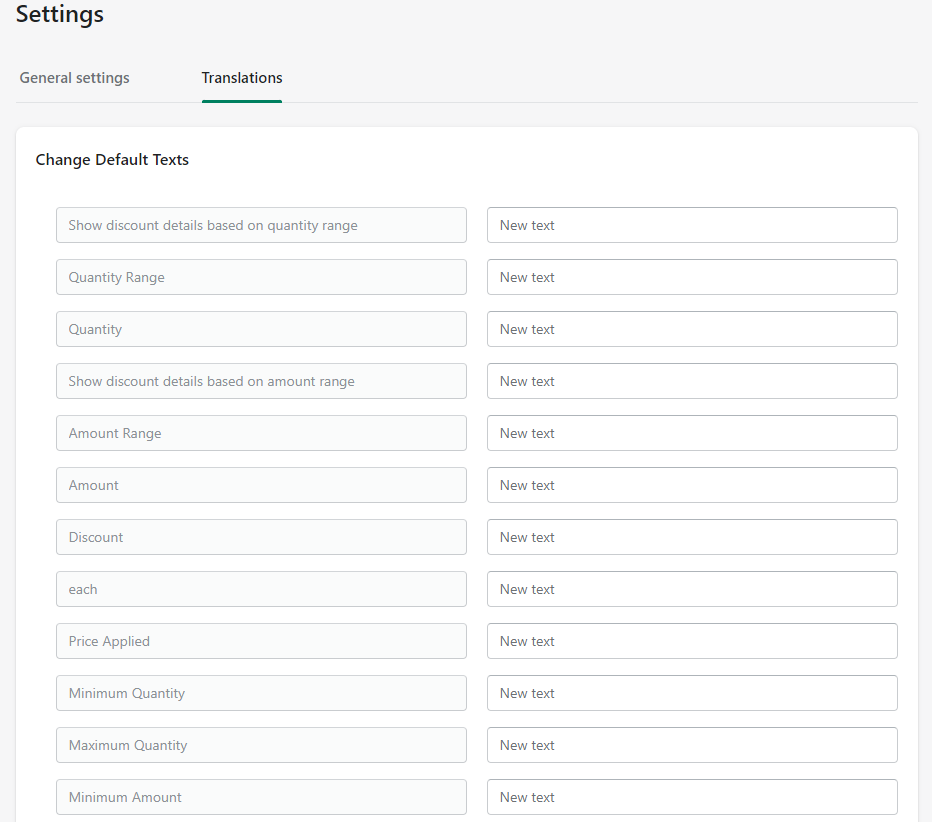Click the Change Default Texts heading

[x=112, y=159]
